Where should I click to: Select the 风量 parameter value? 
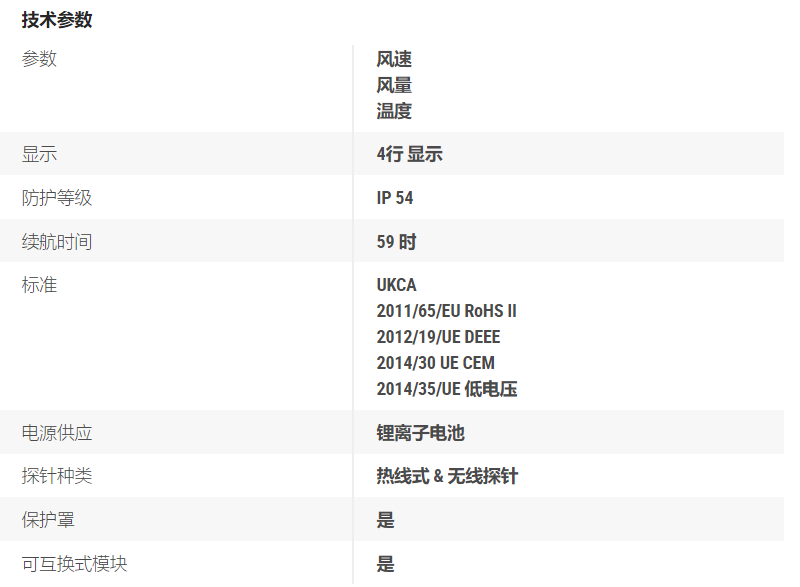coord(394,86)
